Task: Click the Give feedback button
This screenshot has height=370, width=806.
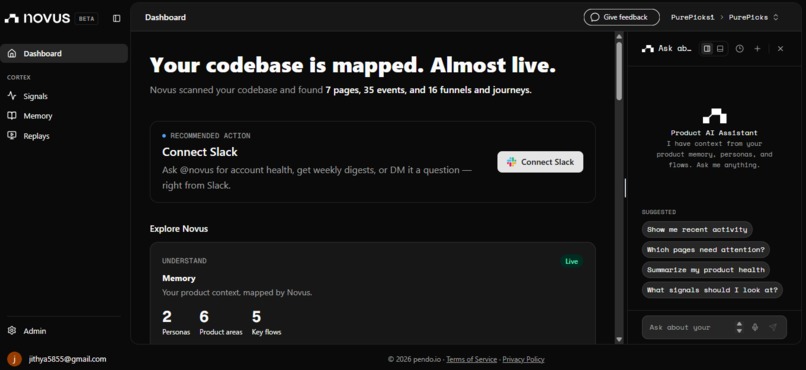Action: pos(621,17)
